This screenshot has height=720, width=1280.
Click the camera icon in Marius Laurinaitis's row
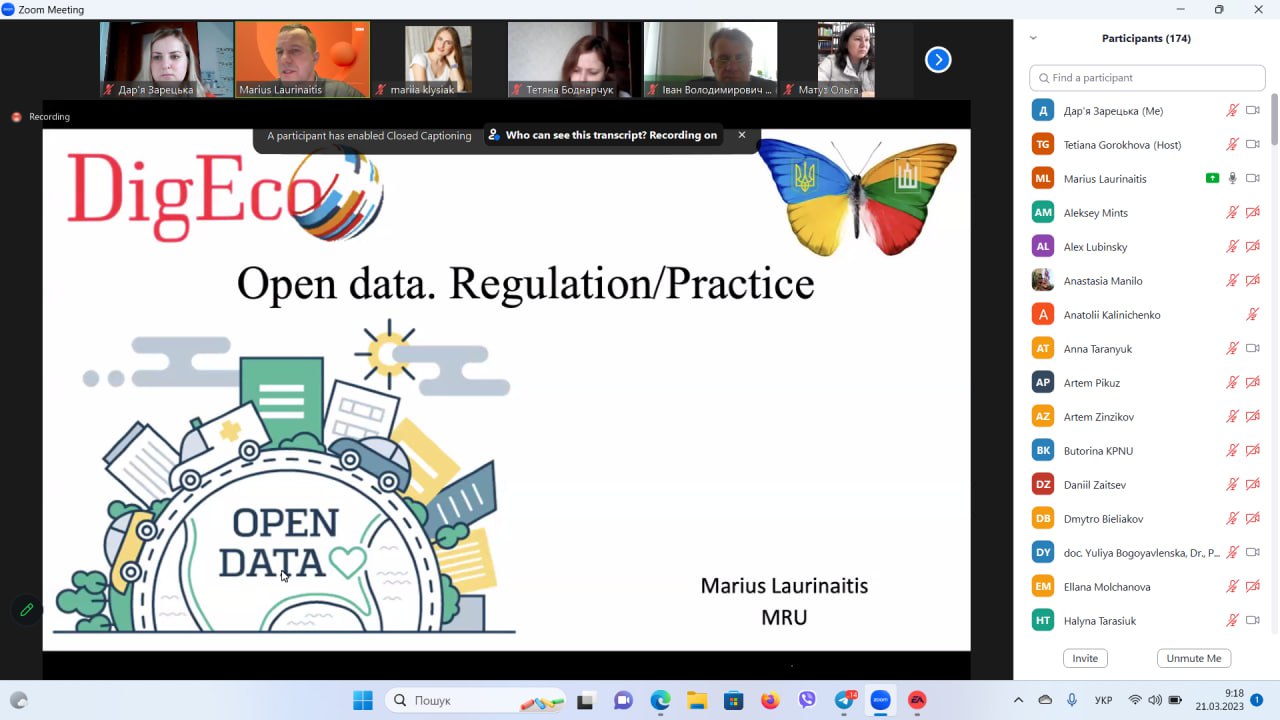pos(1252,178)
